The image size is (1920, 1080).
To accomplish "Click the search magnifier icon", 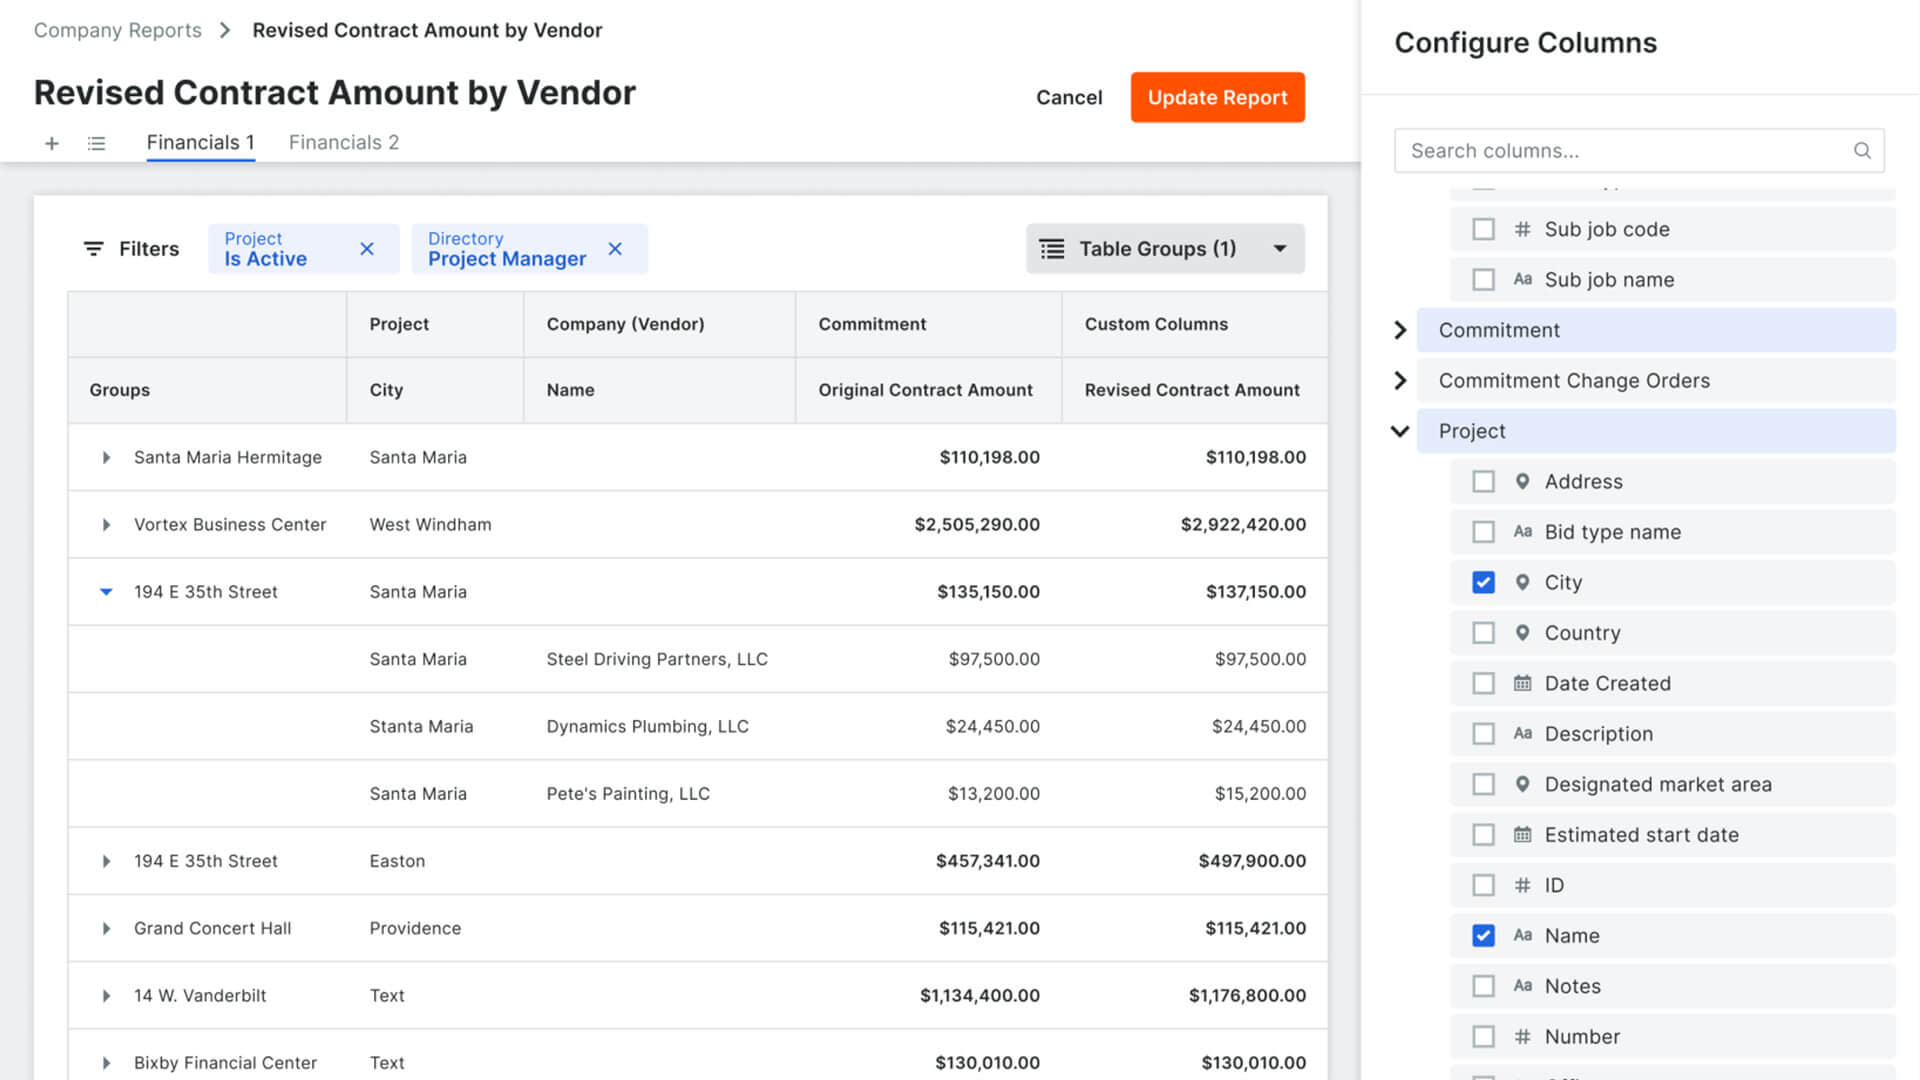I will click(1861, 151).
